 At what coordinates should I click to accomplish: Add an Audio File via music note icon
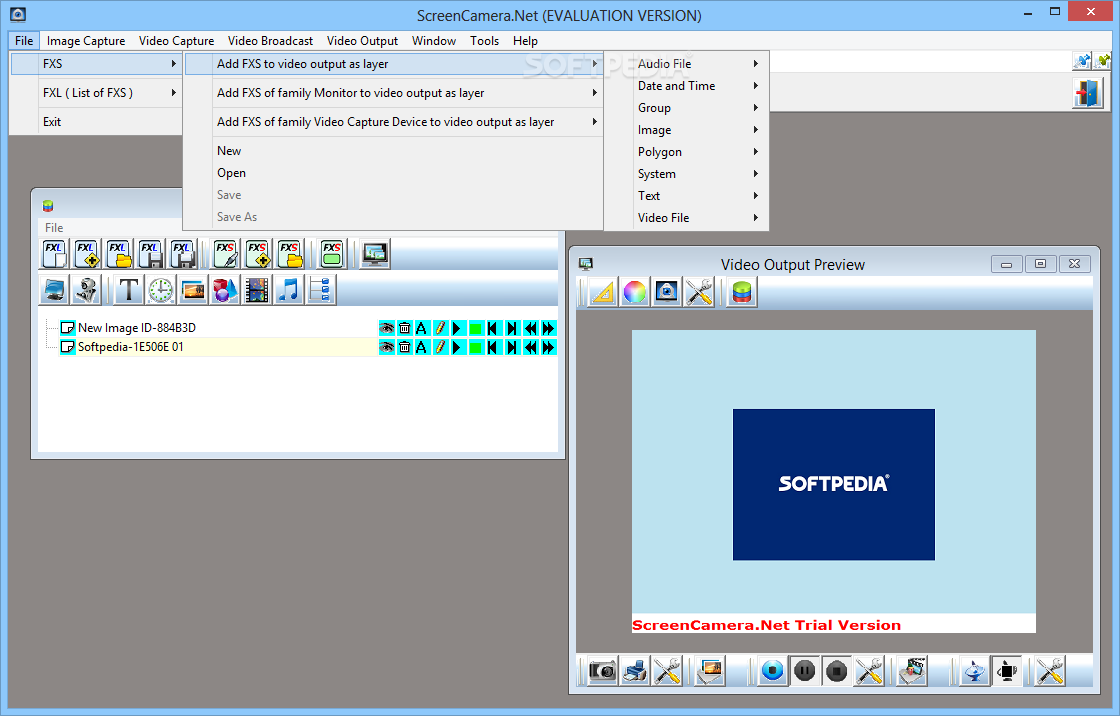289,290
